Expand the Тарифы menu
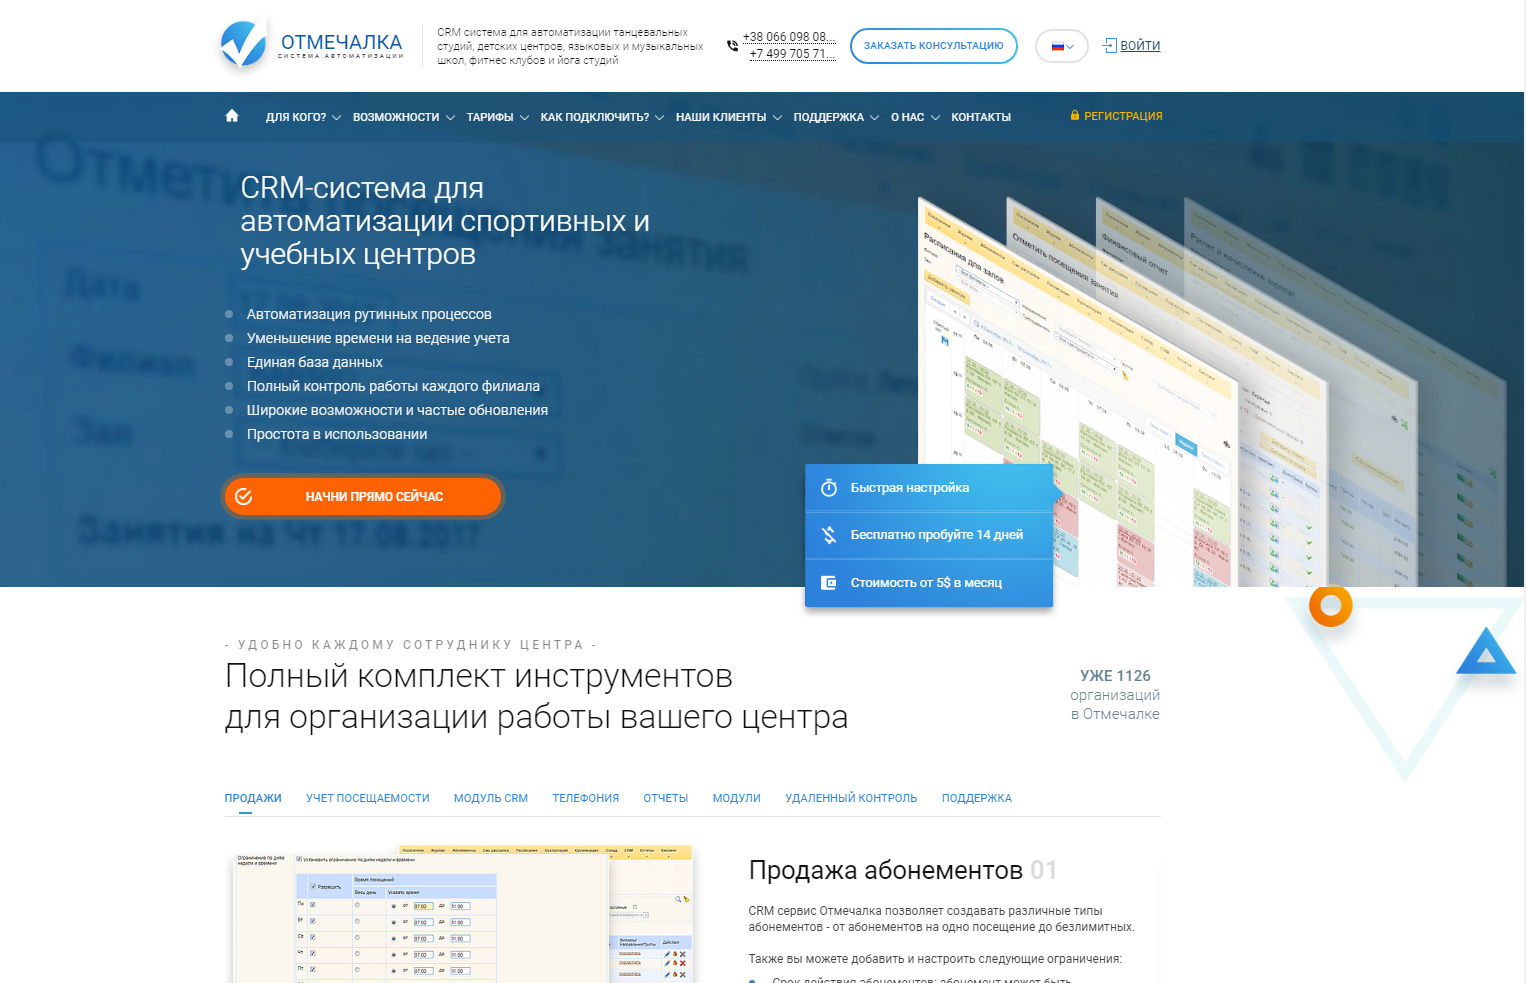This screenshot has height=983, width=1526. (497, 117)
